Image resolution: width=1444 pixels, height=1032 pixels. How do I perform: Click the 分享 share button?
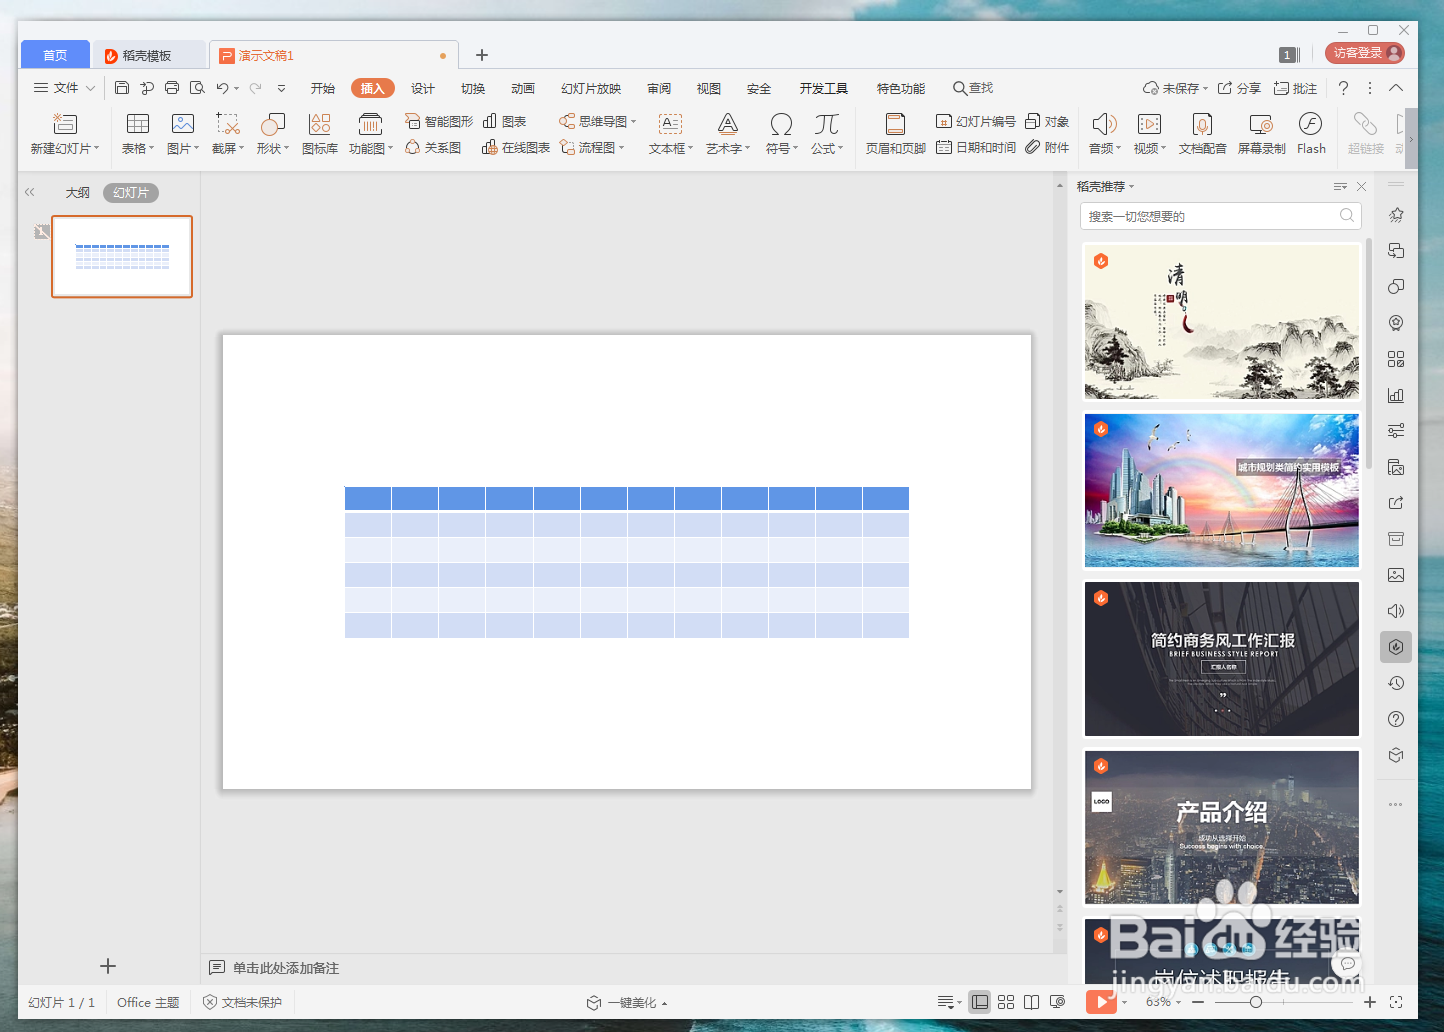(x=1239, y=88)
